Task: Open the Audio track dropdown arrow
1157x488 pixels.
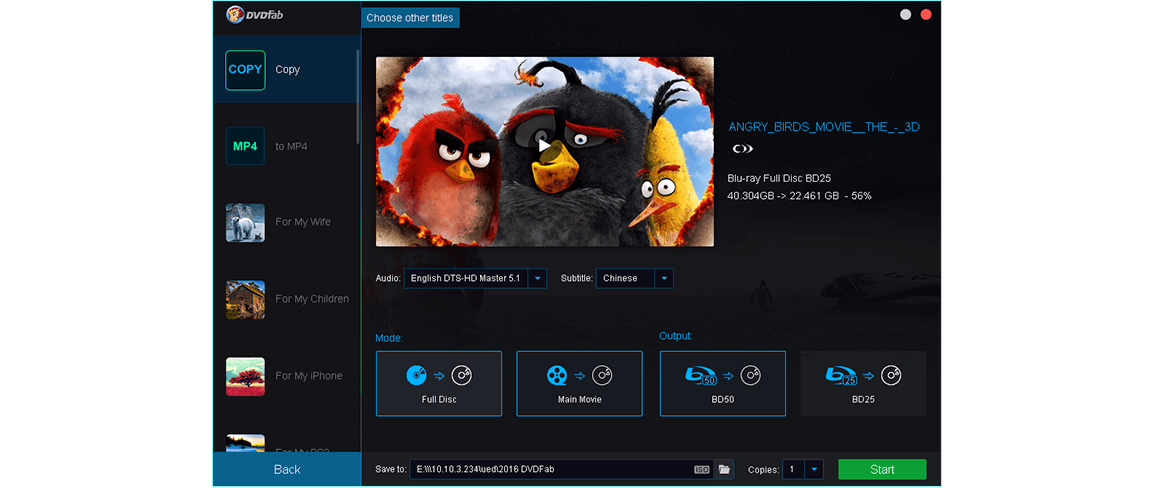Action: tap(538, 278)
